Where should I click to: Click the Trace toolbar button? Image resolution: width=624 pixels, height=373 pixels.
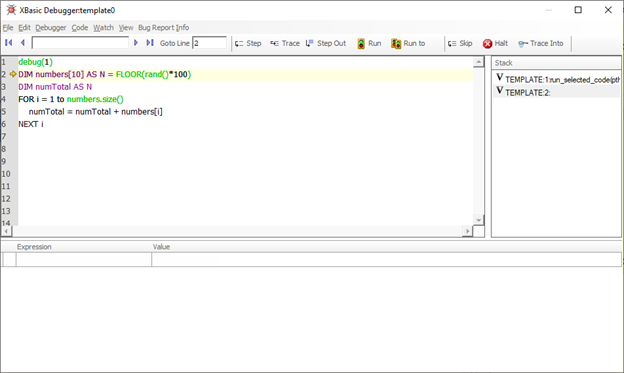[285, 43]
